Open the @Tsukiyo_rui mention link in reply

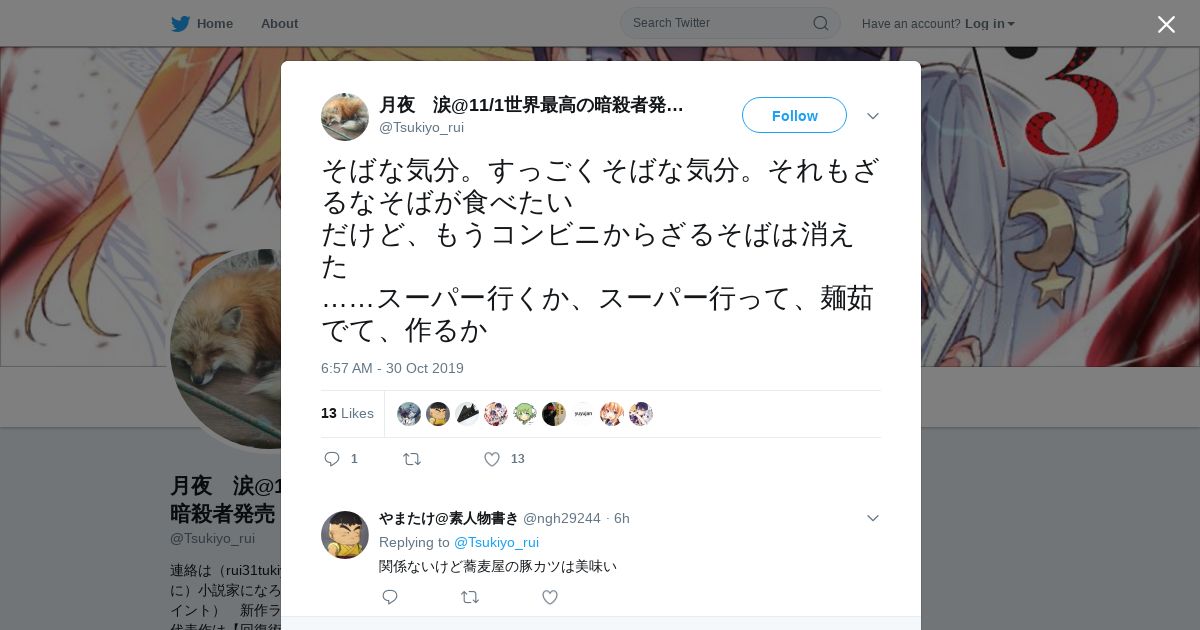[x=496, y=542]
